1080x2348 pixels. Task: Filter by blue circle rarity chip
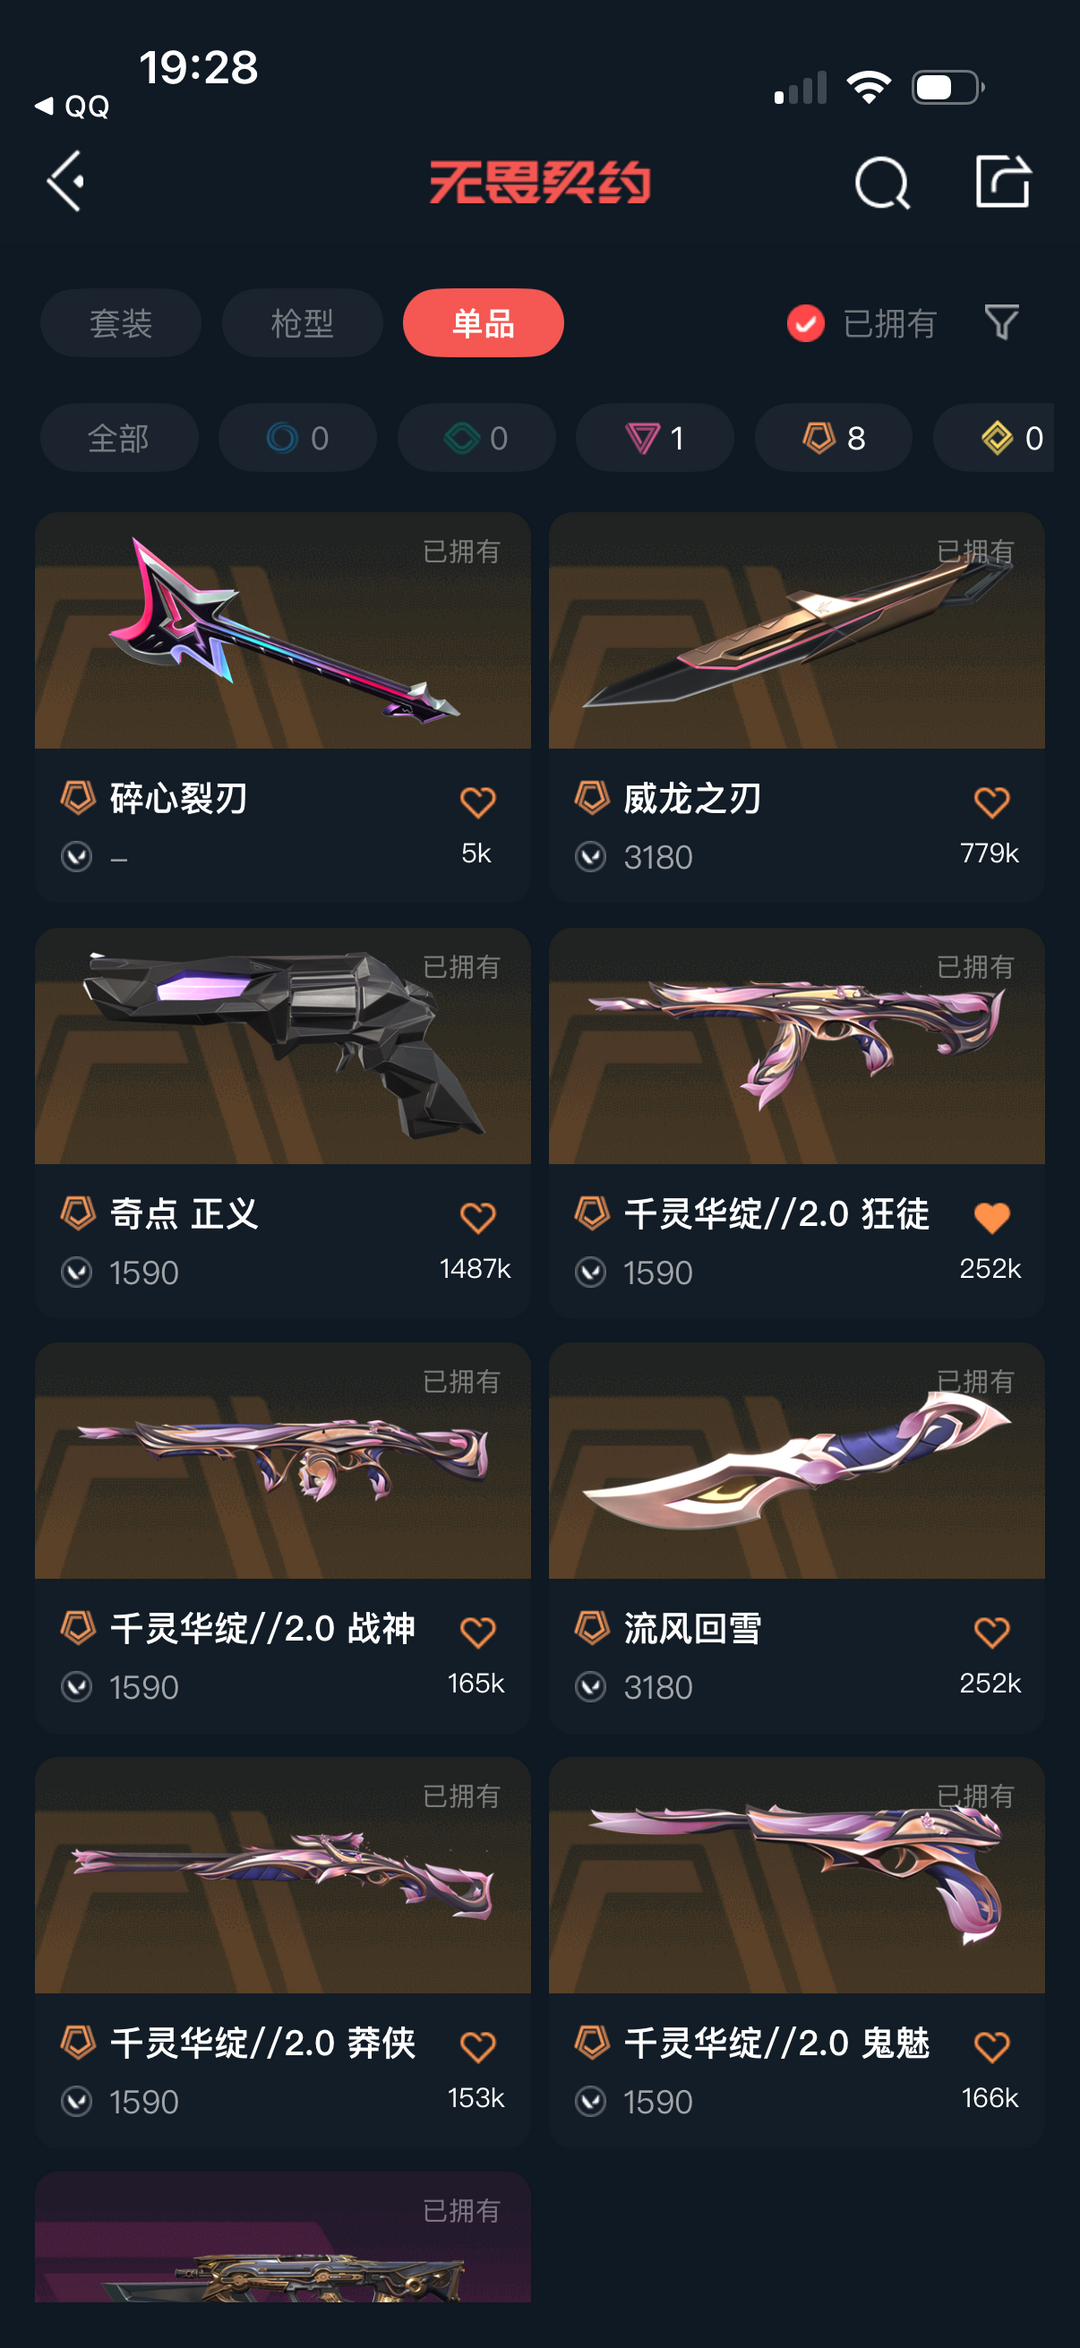[298, 438]
